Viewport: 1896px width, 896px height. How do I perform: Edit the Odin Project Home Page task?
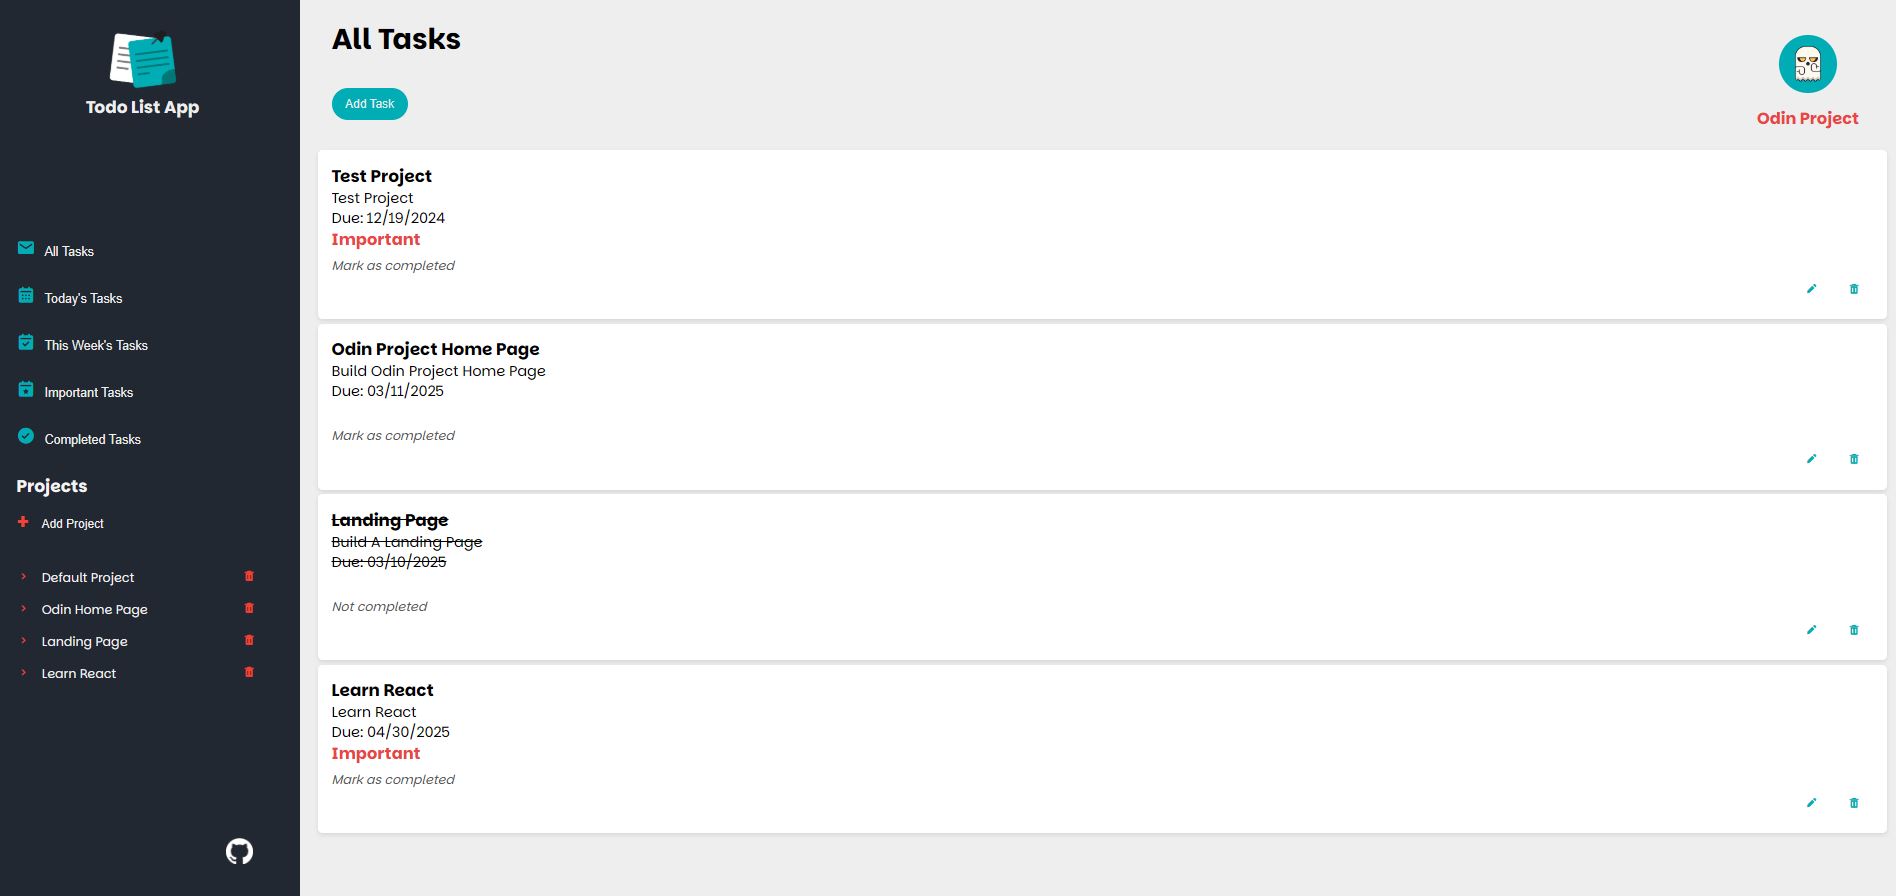click(1811, 459)
